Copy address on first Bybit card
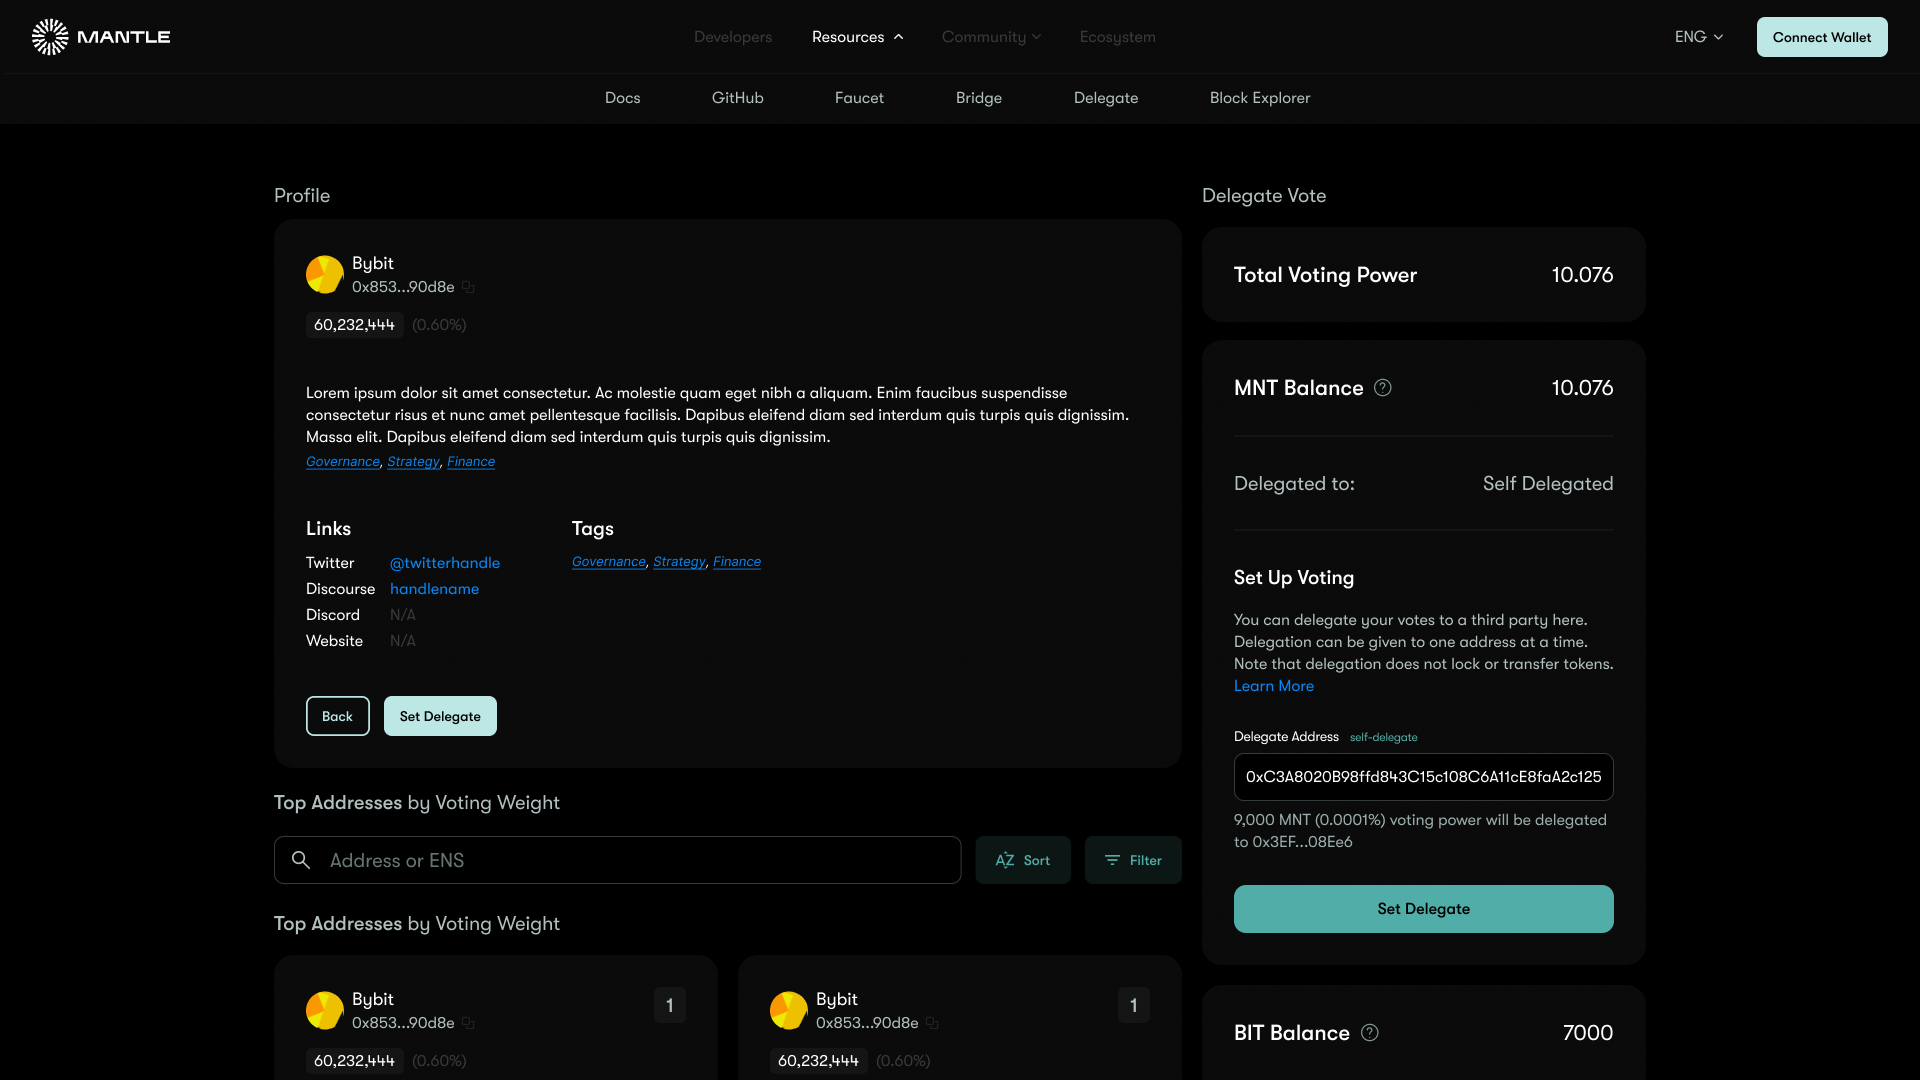This screenshot has width=1920, height=1080. coord(468,1024)
